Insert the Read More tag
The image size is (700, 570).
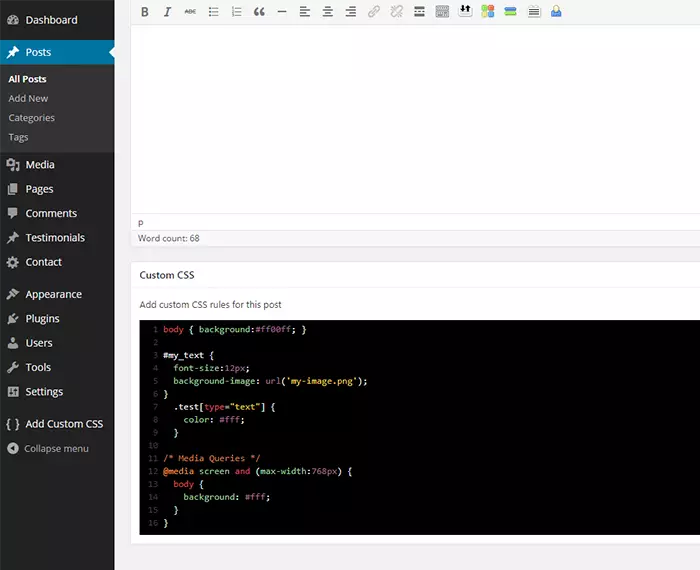419,12
